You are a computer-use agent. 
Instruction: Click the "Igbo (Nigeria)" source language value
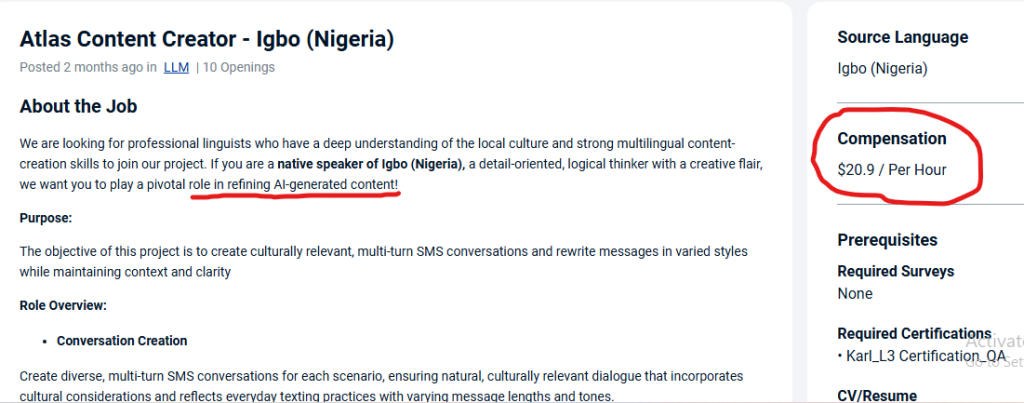[x=882, y=69]
